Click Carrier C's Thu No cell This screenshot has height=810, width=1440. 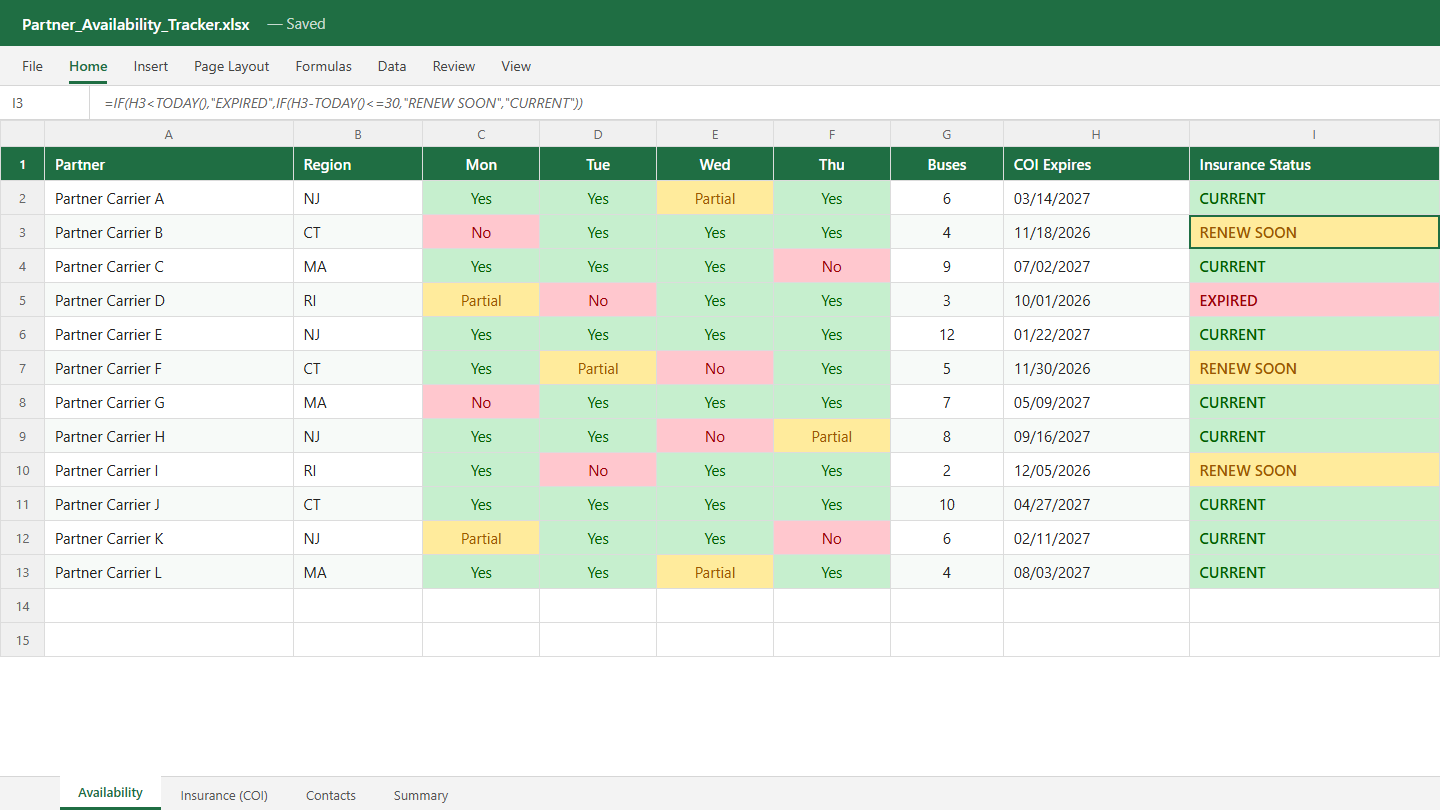832,266
